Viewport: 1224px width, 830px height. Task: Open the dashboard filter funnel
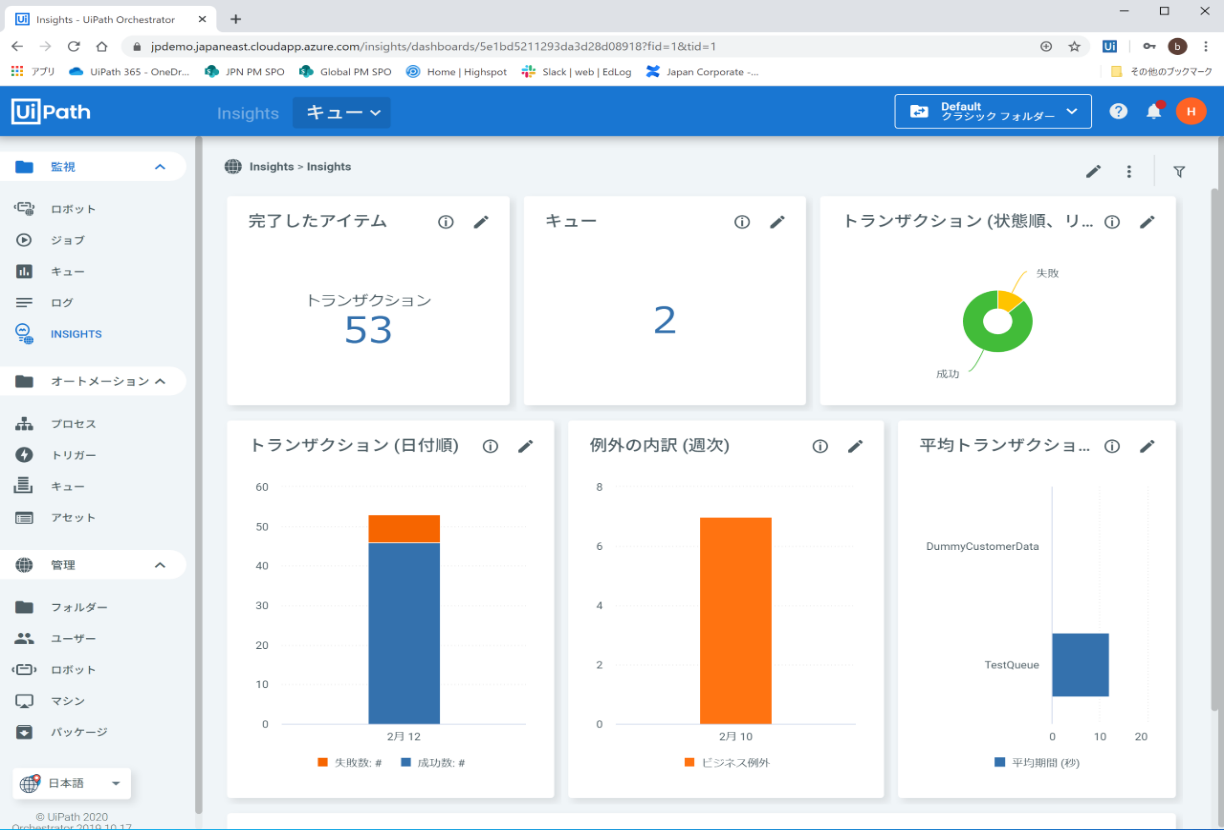pyautogui.click(x=1179, y=172)
